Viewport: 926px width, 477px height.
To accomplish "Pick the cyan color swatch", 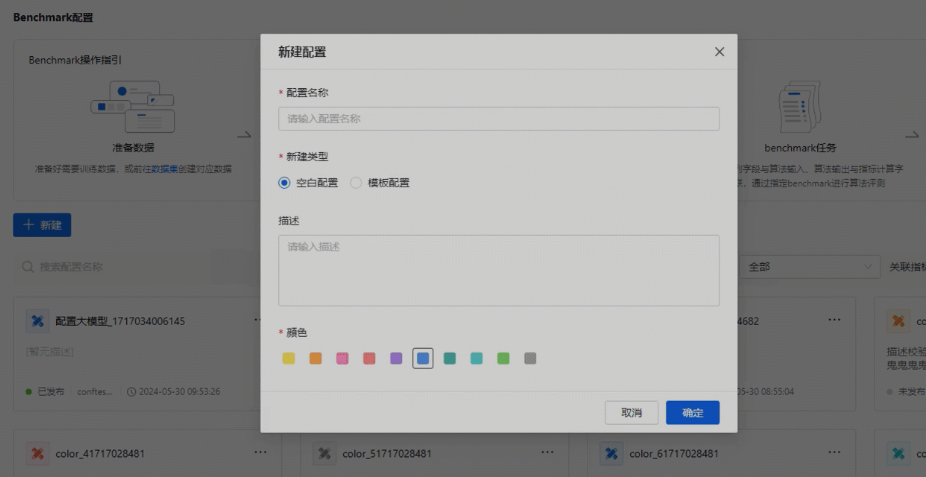I will pyautogui.click(x=477, y=358).
